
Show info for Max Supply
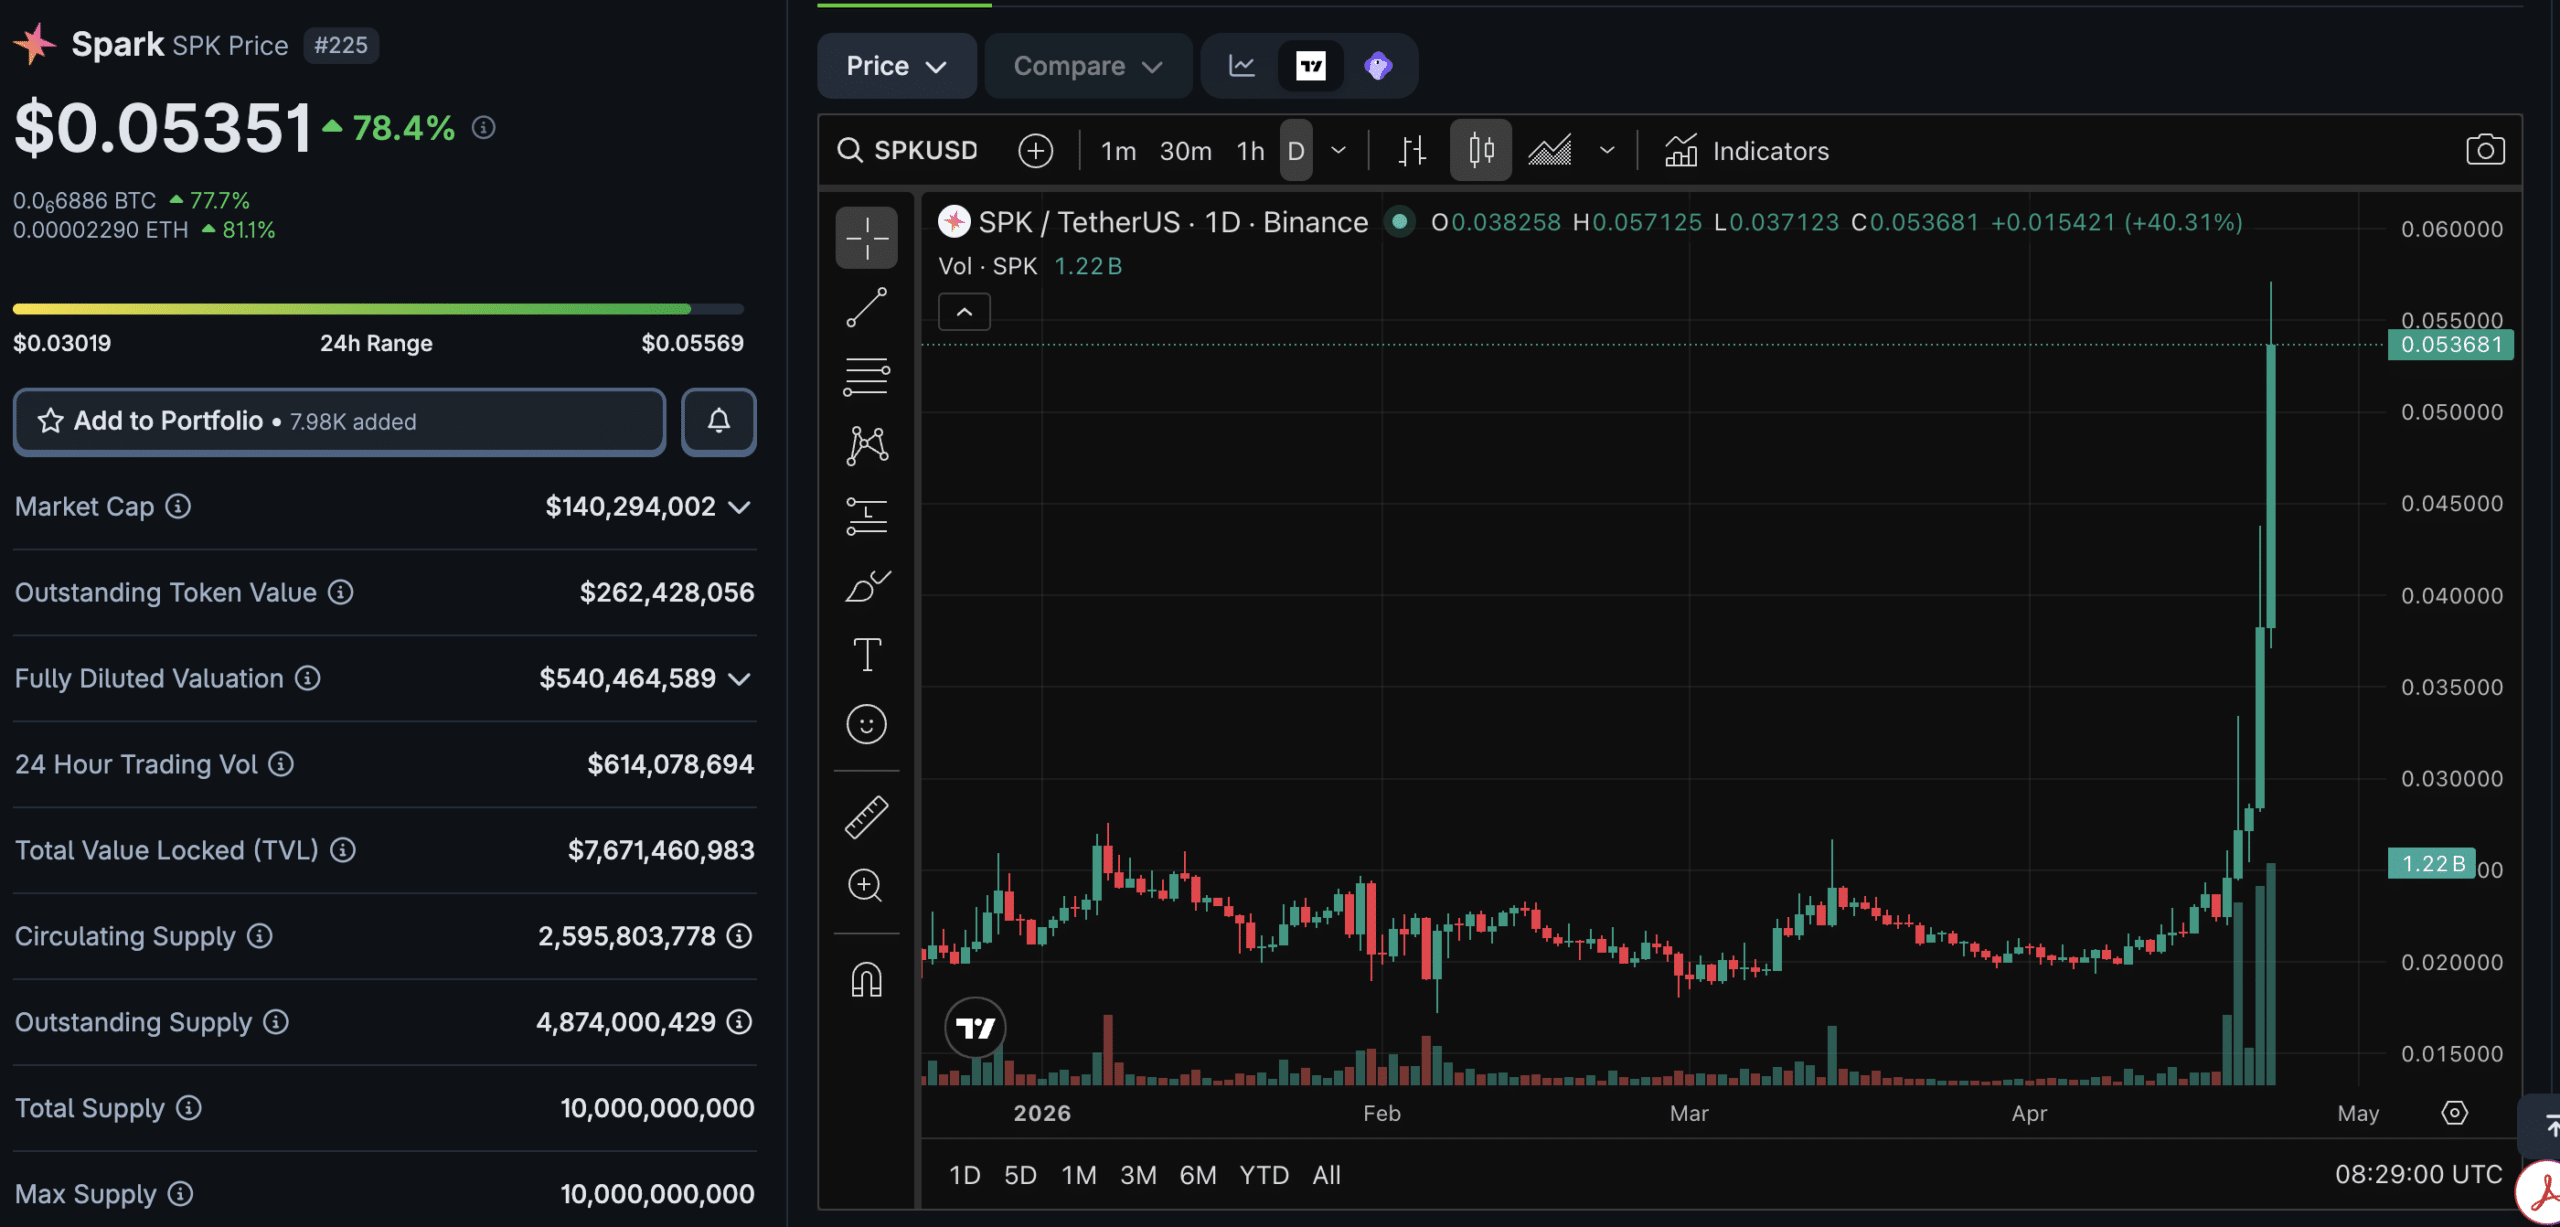click(180, 1194)
